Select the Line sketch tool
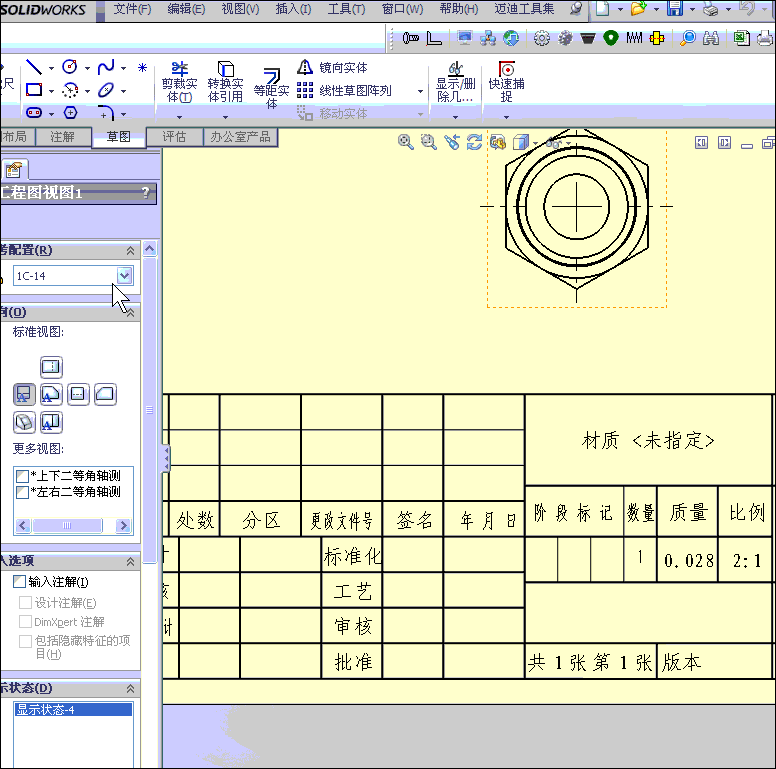This screenshot has height=769, width=776. (x=34, y=67)
